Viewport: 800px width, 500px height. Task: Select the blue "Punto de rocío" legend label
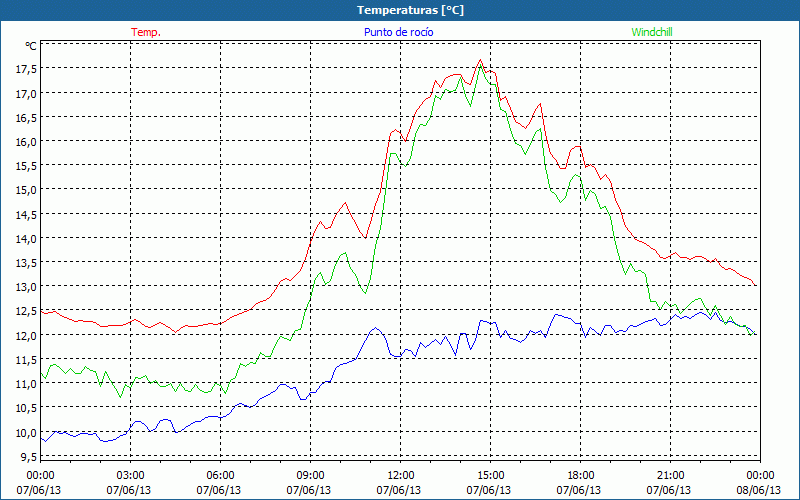pyautogui.click(x=399, y=32)
